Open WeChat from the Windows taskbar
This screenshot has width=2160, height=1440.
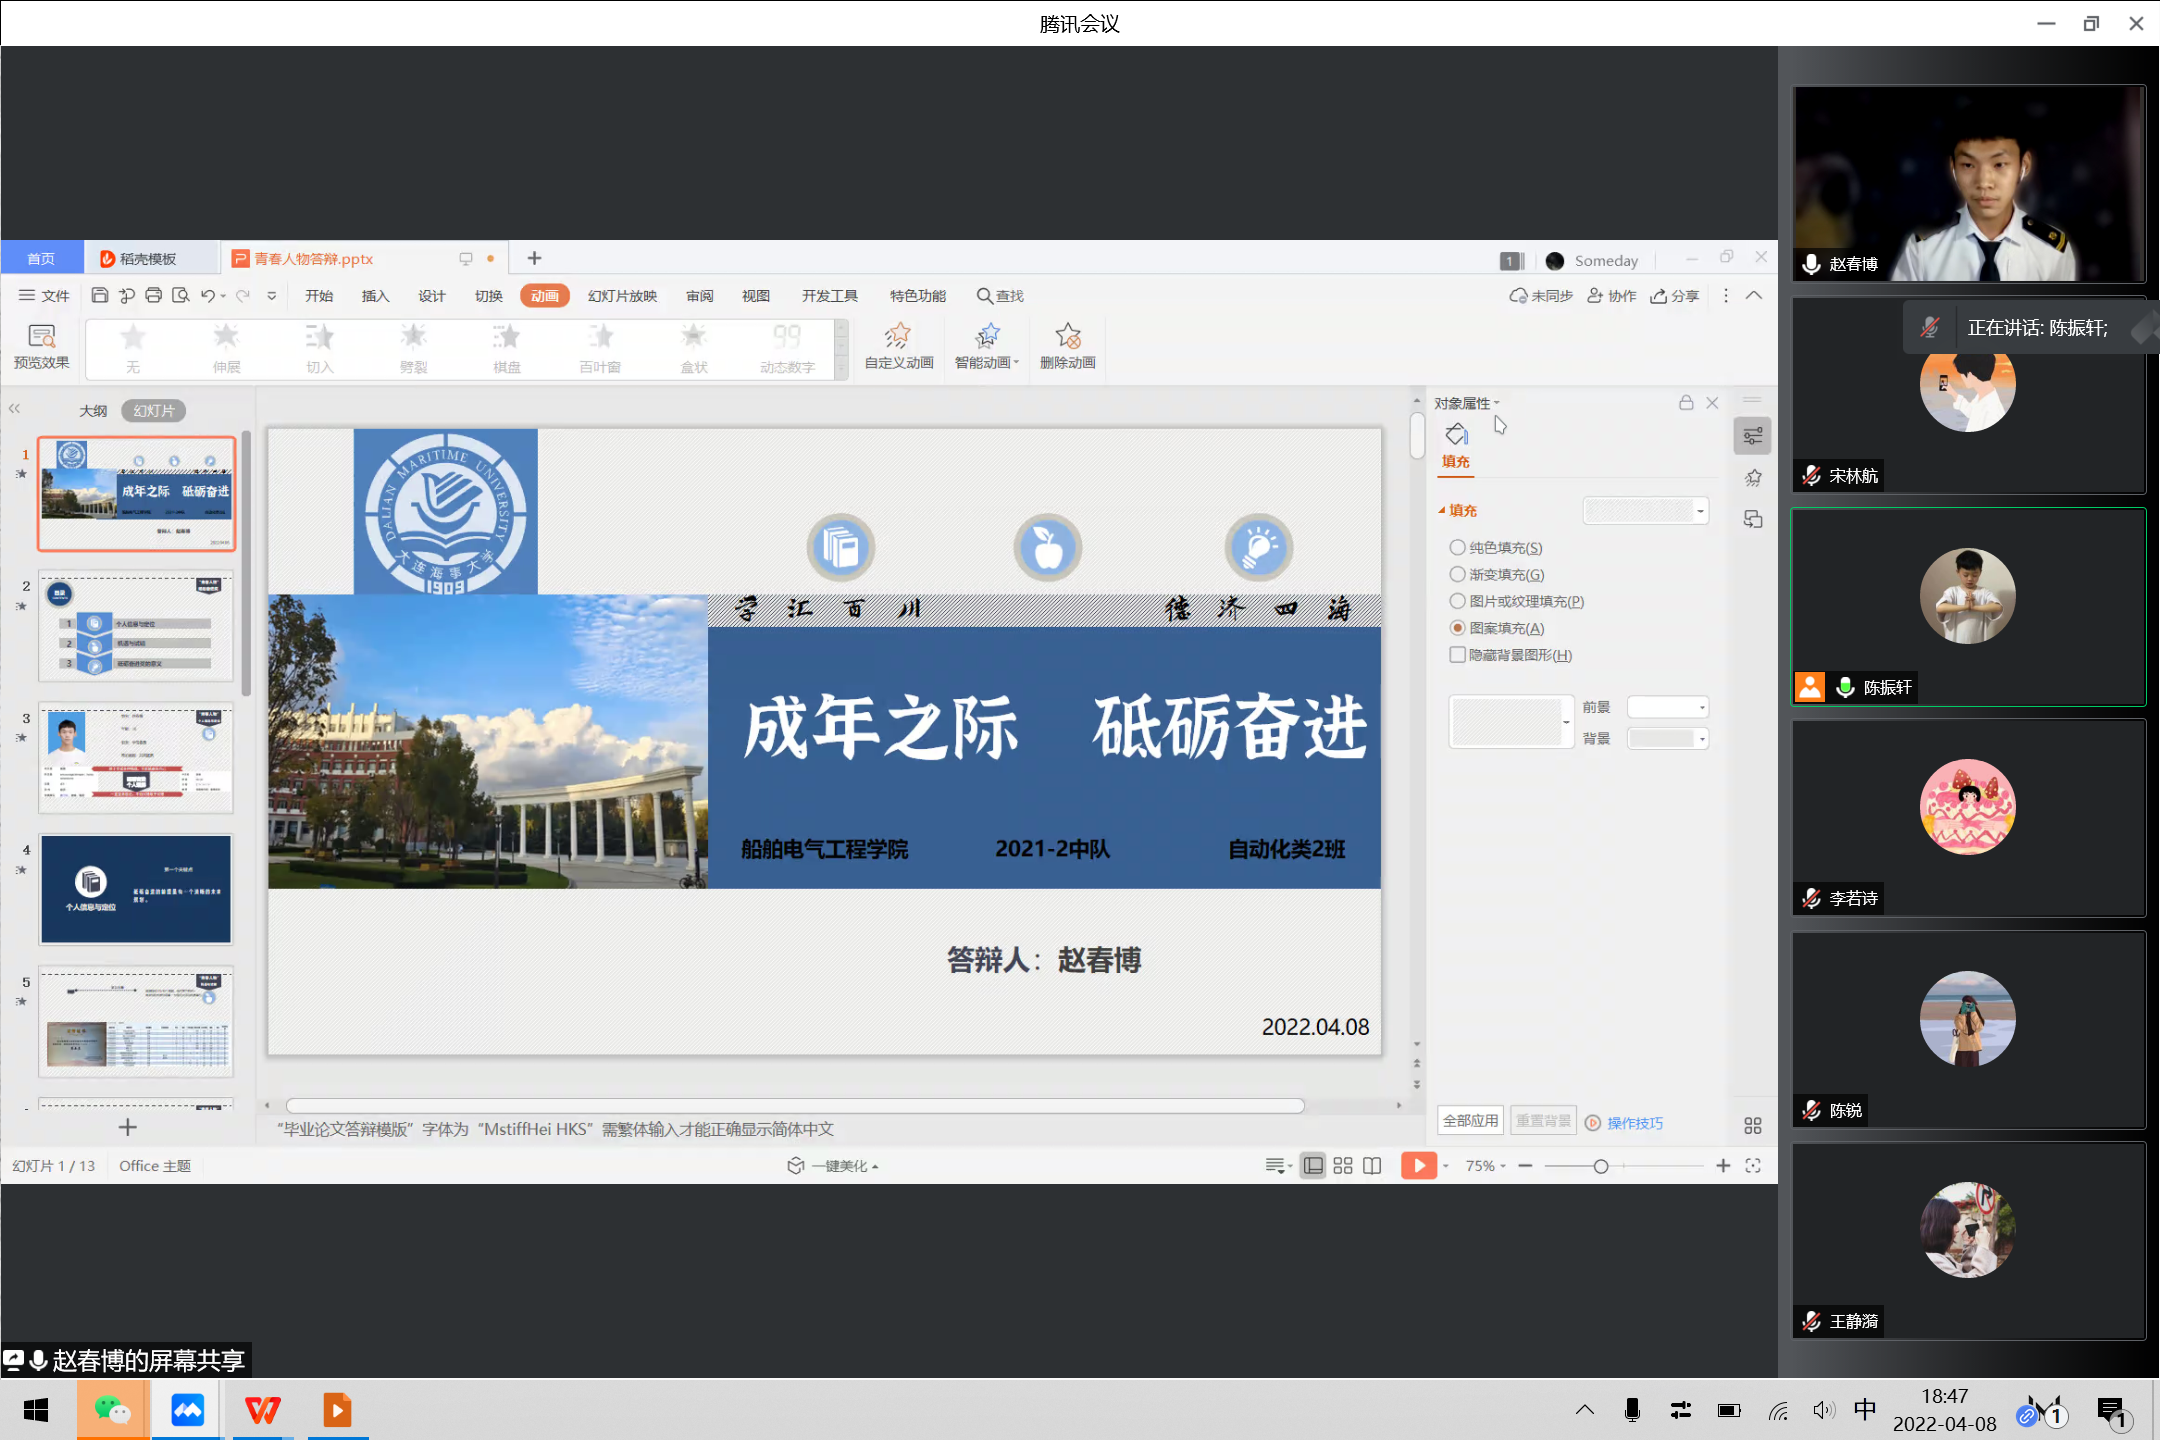point(113,1410)
